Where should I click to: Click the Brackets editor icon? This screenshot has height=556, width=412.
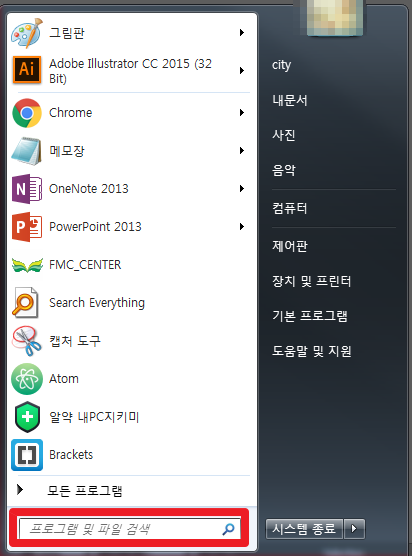(x=27, y=455)
